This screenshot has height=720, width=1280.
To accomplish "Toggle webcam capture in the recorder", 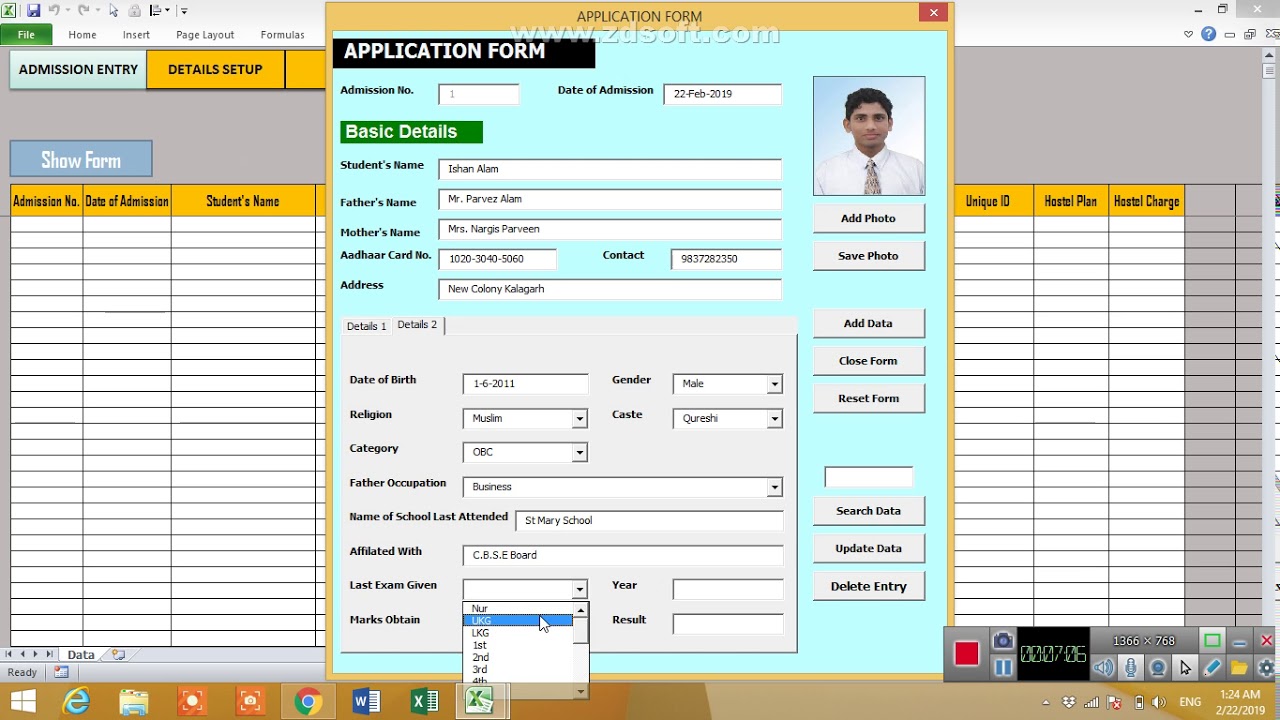I will [1158, 667].
